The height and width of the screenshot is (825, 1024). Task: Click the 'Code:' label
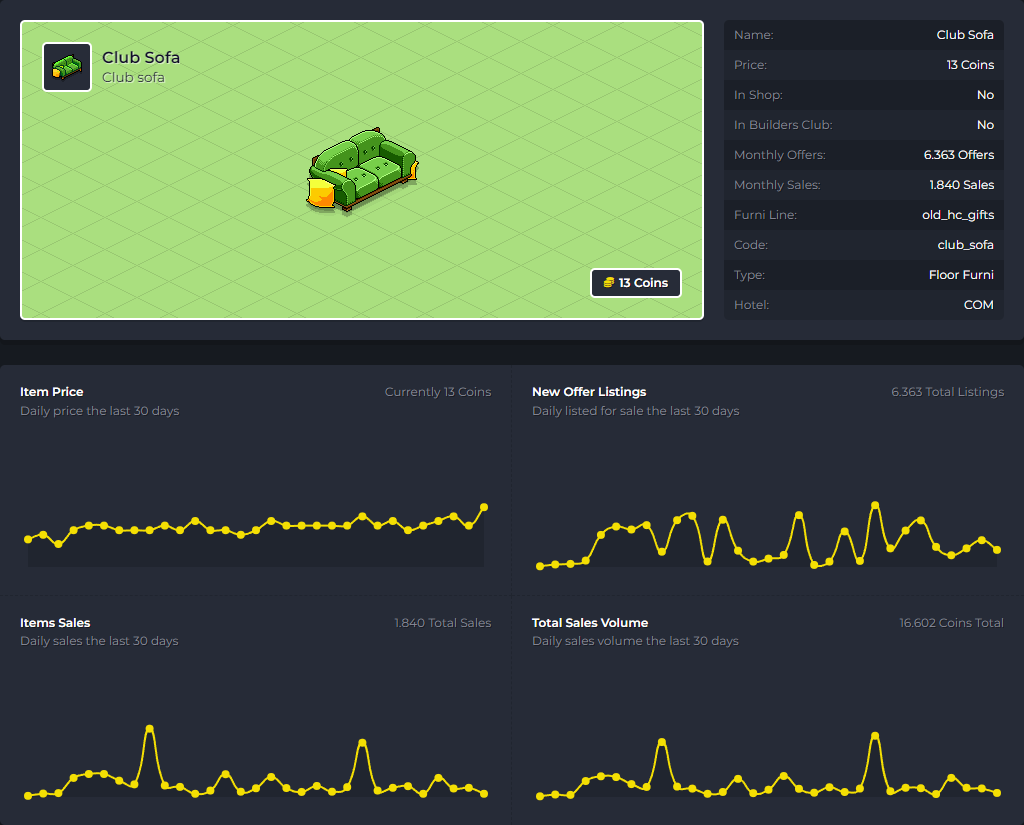(750, 245)
